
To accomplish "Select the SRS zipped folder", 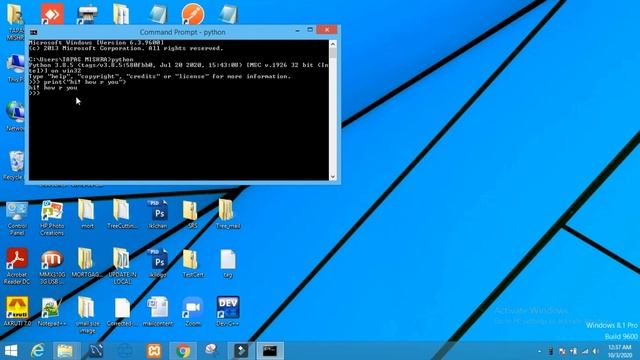I will tap(192, 214).
